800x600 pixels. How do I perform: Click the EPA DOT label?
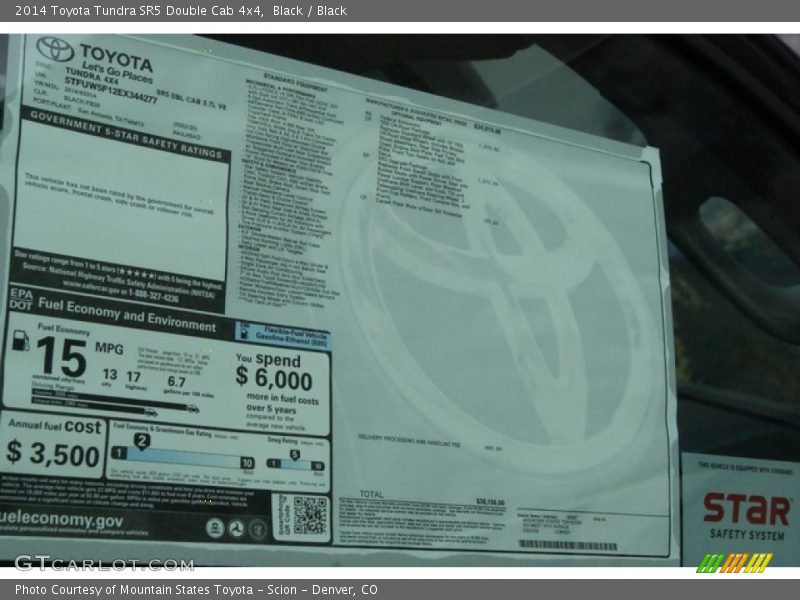click(x=21, y=299)
